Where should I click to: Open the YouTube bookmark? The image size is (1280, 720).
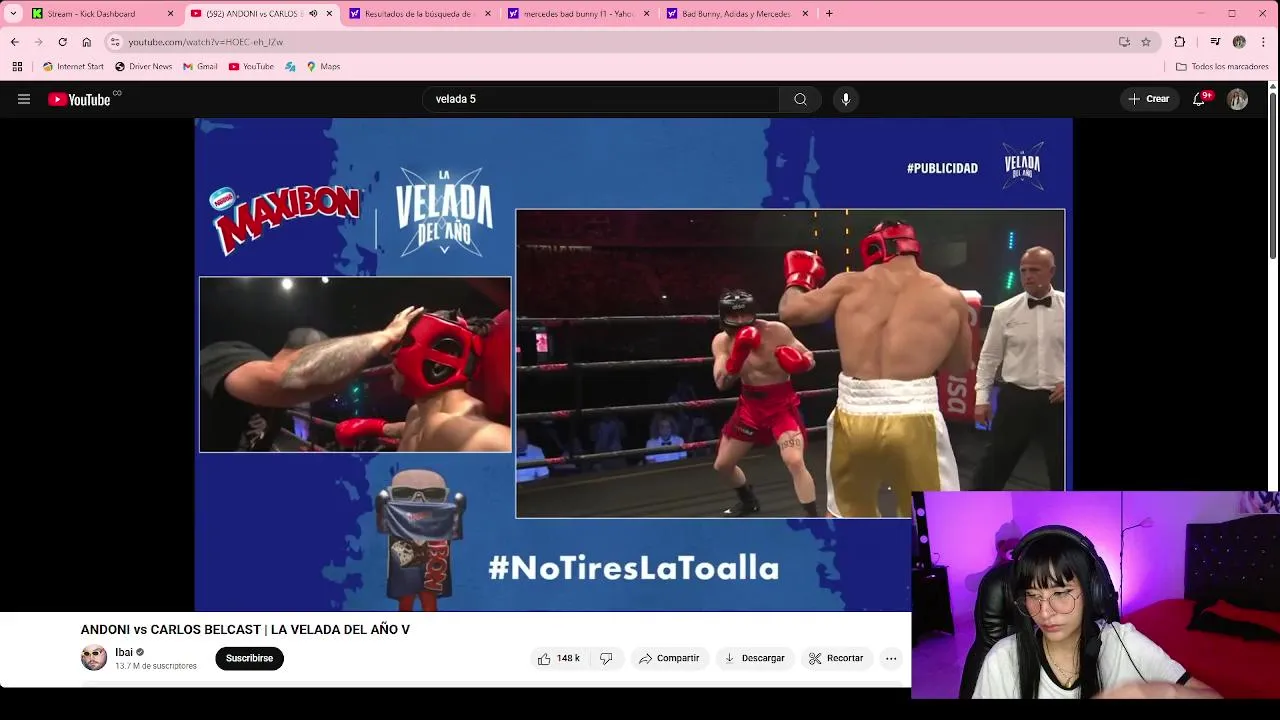(x=251, y=67)
